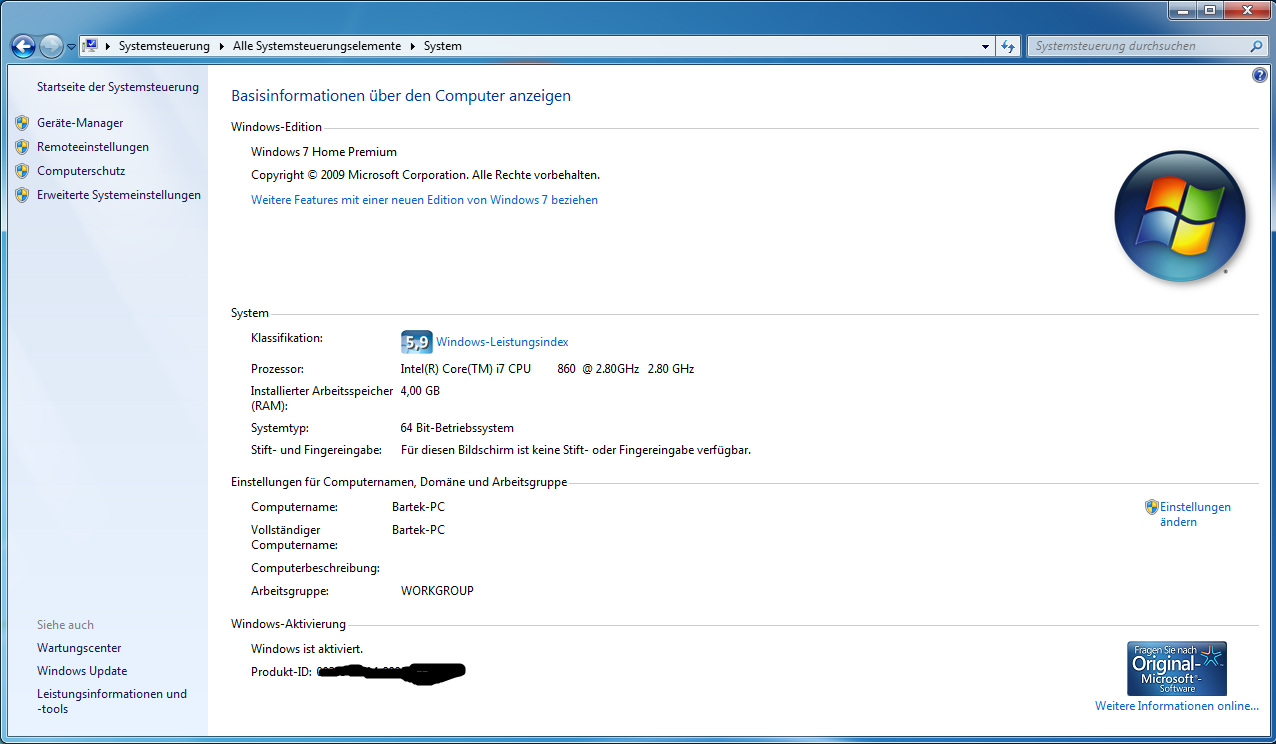Maximize the System window
1276x744 pixels.
tap(1209, 10)
